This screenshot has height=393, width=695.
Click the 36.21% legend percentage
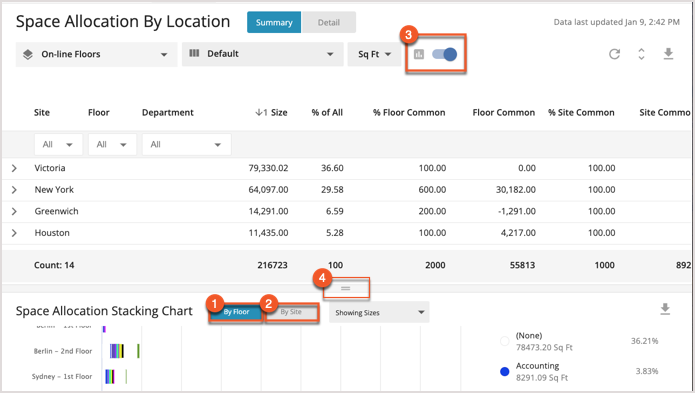pyautogui.click(x=644, y=341)
